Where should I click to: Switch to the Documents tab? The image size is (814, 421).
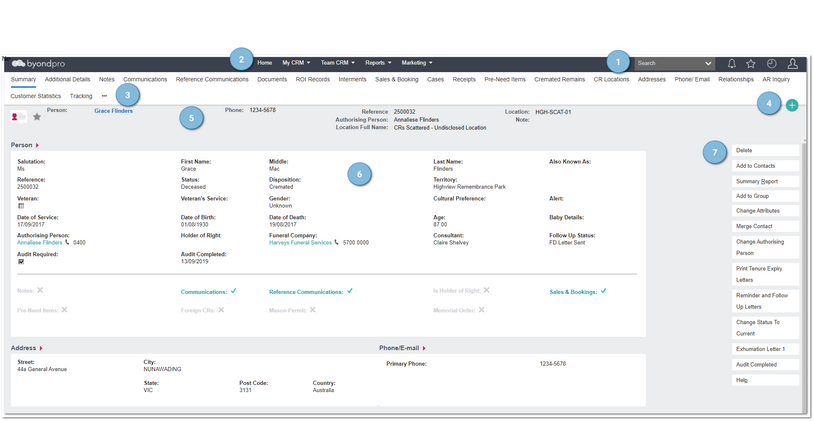272,79
